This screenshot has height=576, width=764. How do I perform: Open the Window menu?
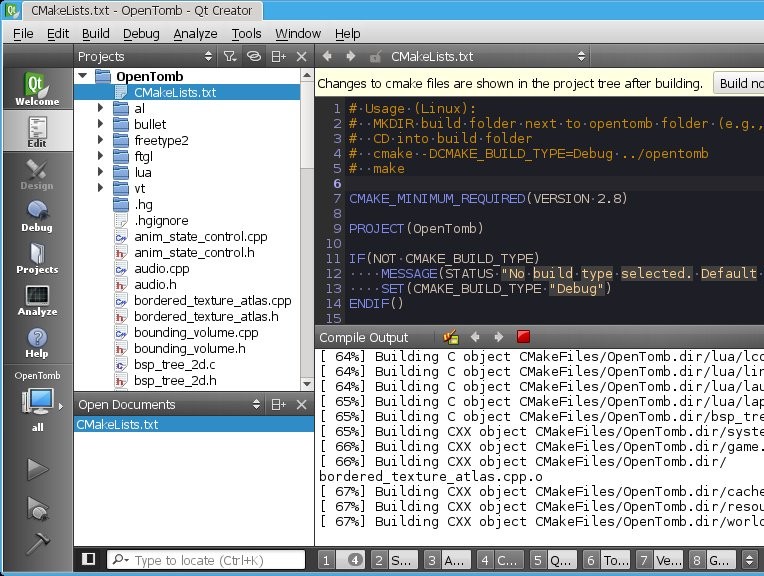click(x=298, y=34)
